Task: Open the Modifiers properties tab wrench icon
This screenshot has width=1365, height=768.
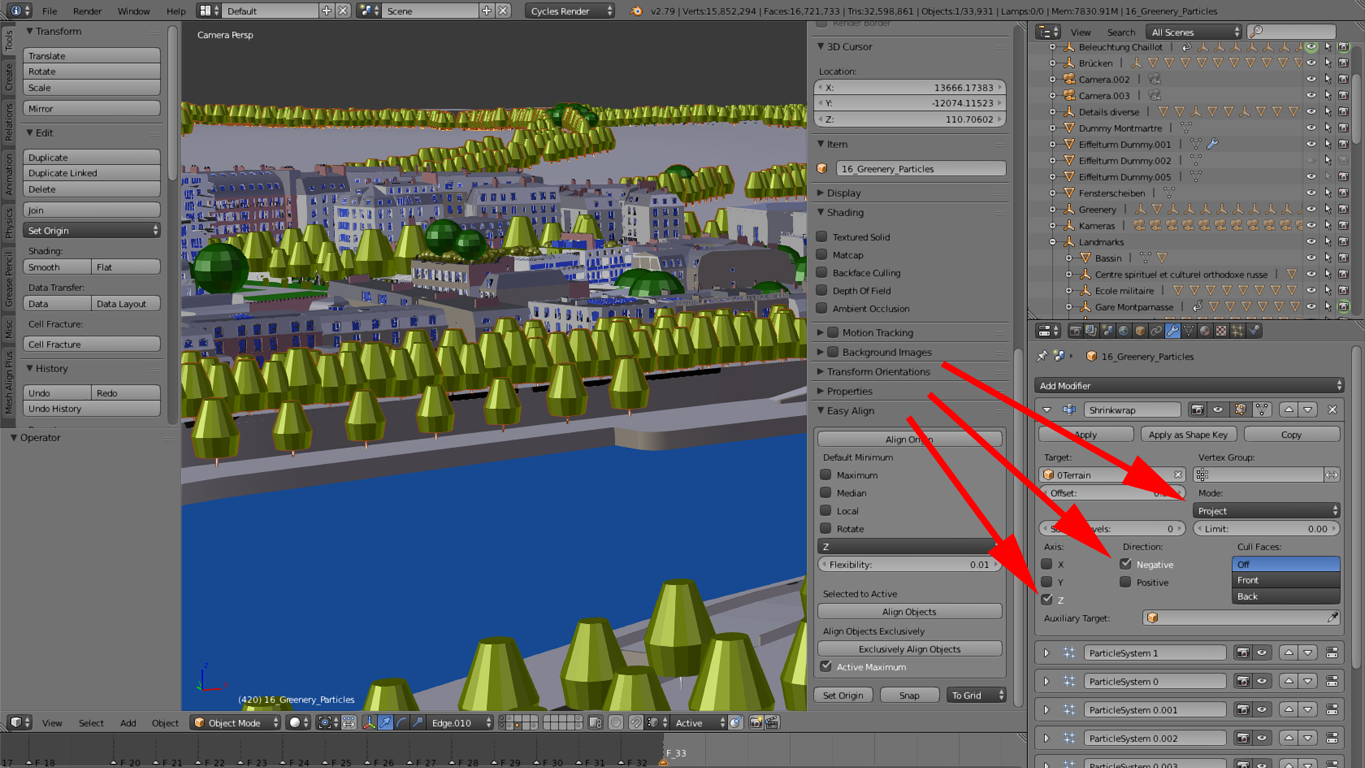Action: coord(1172,331)
